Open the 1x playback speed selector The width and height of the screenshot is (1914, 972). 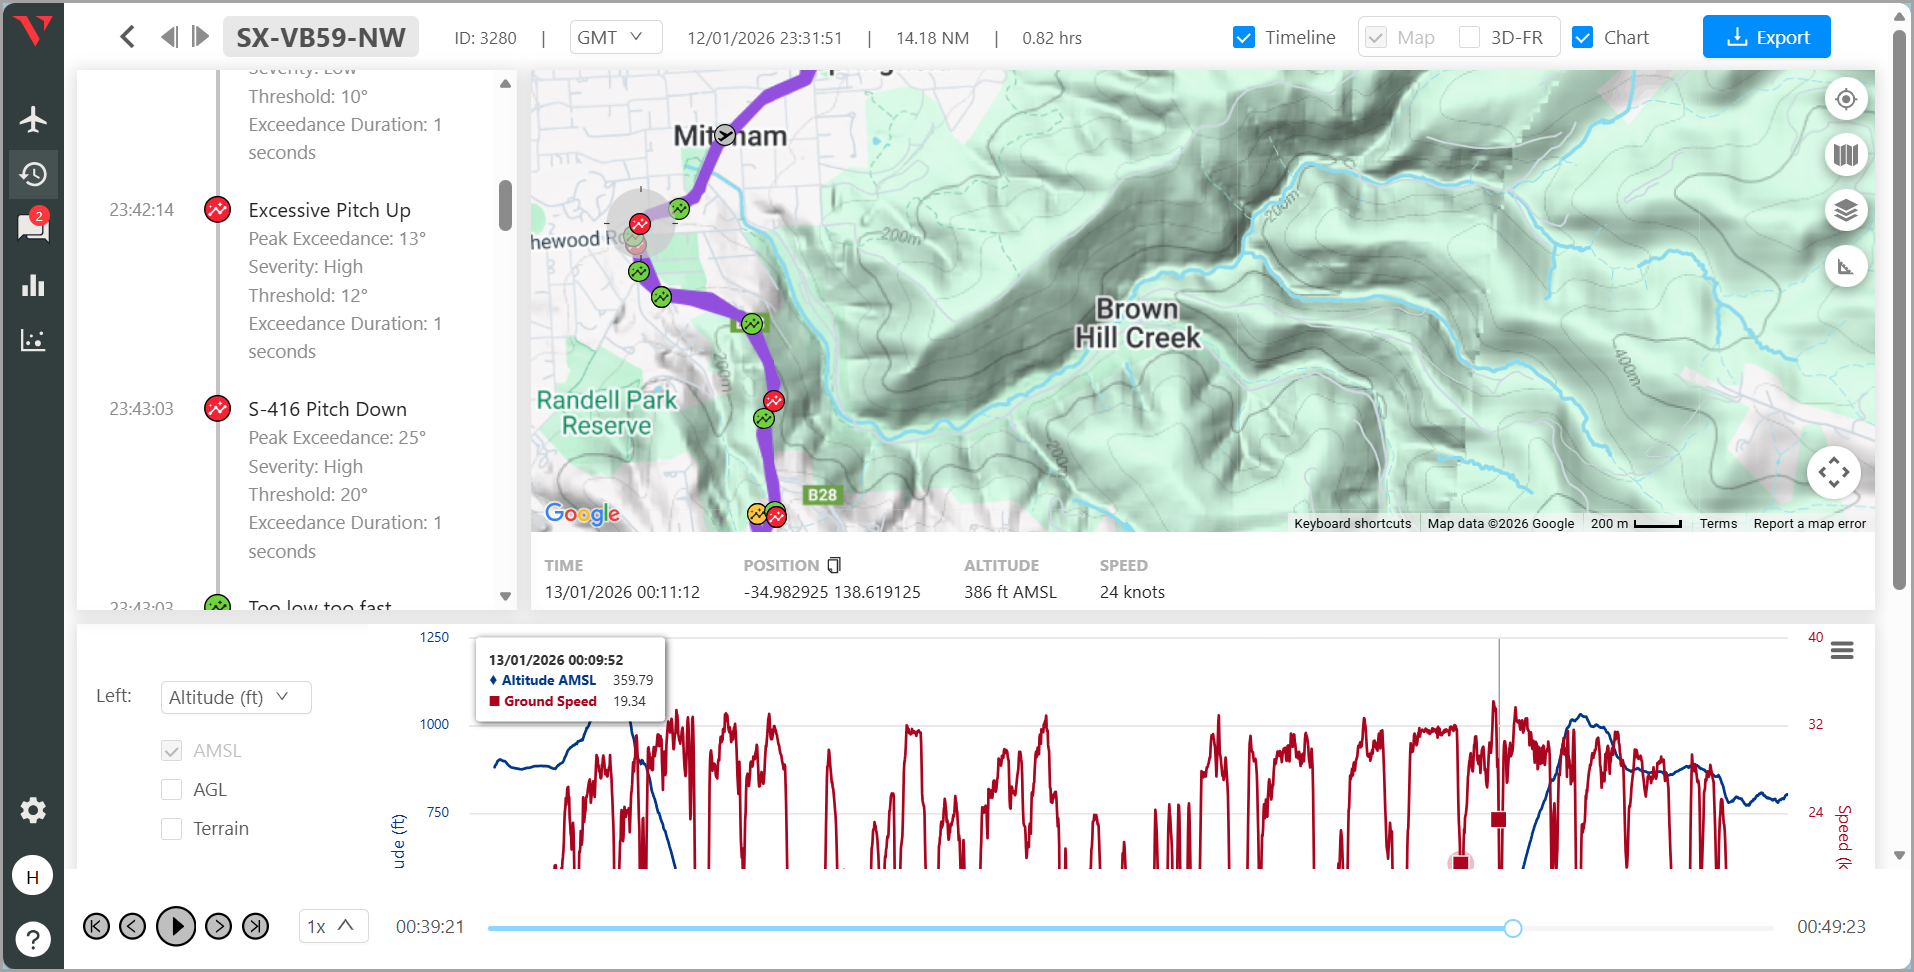(333, 926)
